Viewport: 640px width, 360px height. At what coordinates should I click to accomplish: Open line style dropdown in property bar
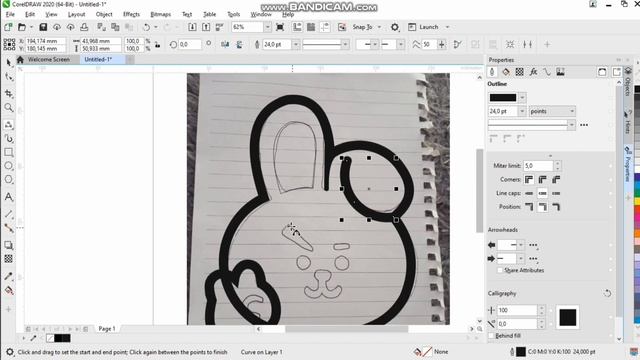click(345, 44)
